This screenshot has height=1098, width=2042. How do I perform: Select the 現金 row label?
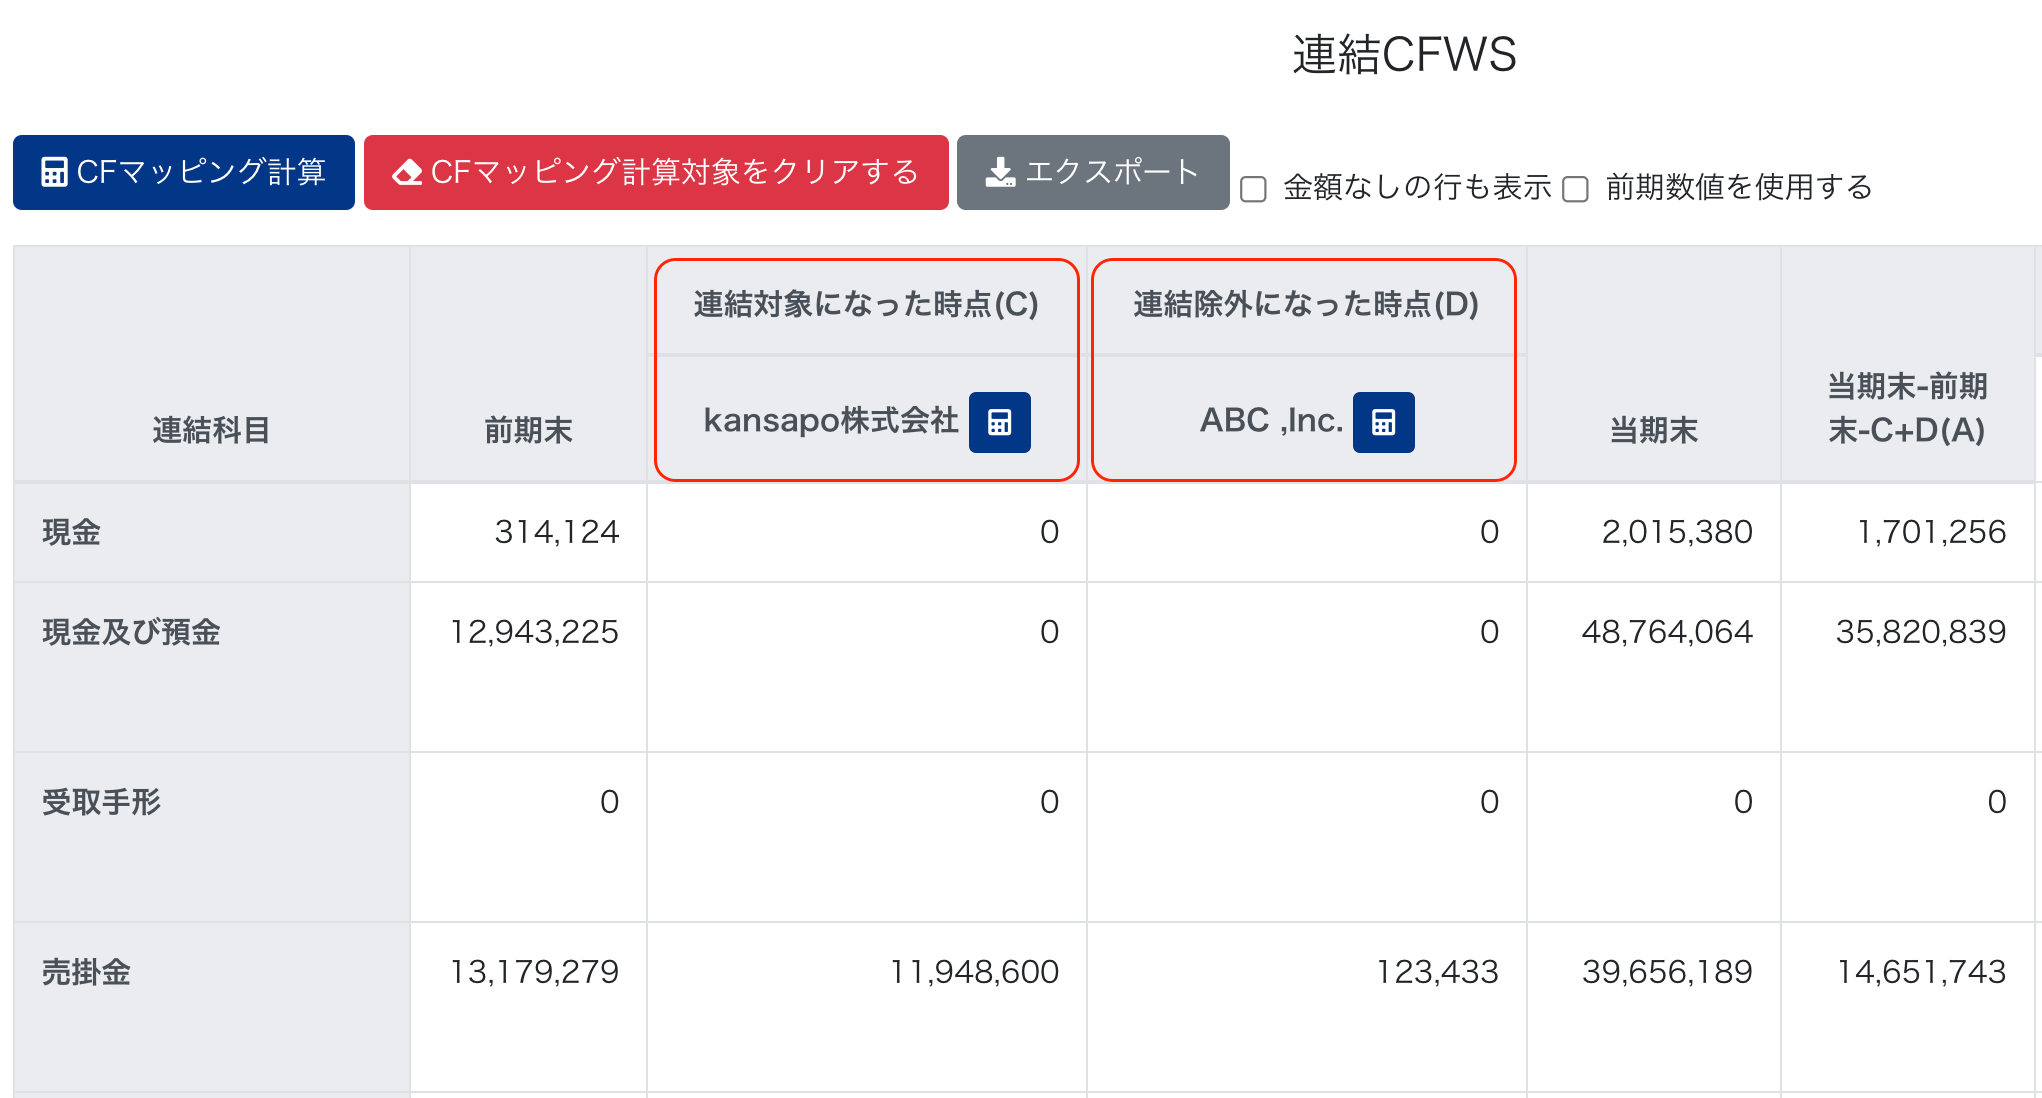click(x=71, y=532)
